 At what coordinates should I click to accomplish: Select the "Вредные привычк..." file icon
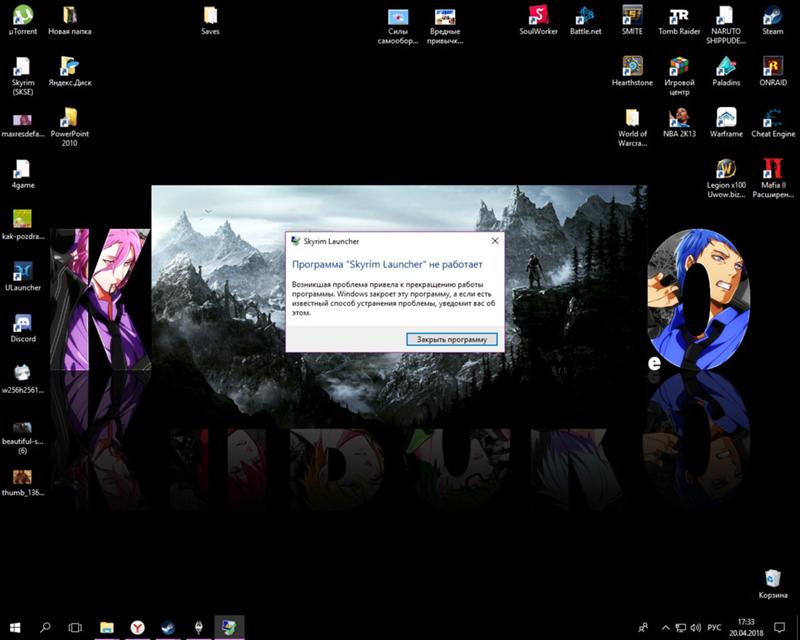coord(445,26)
